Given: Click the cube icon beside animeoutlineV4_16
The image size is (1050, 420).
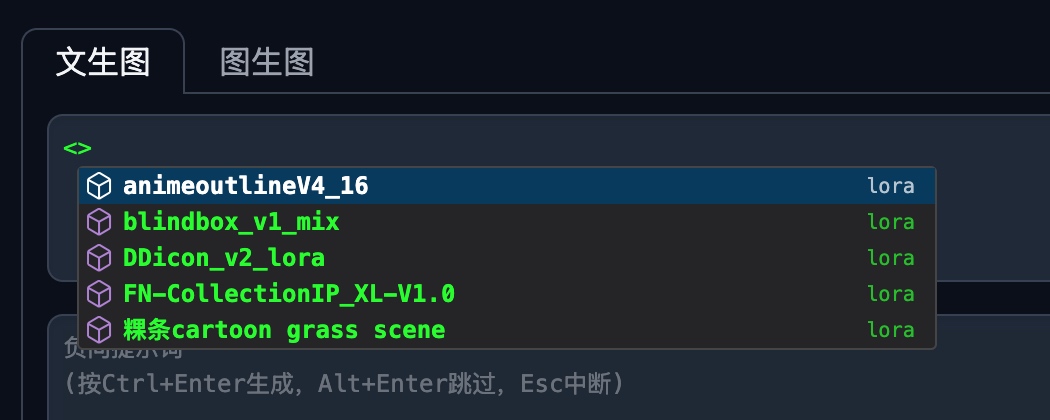Looking at the screenshot, I should [x=98, y=186].
